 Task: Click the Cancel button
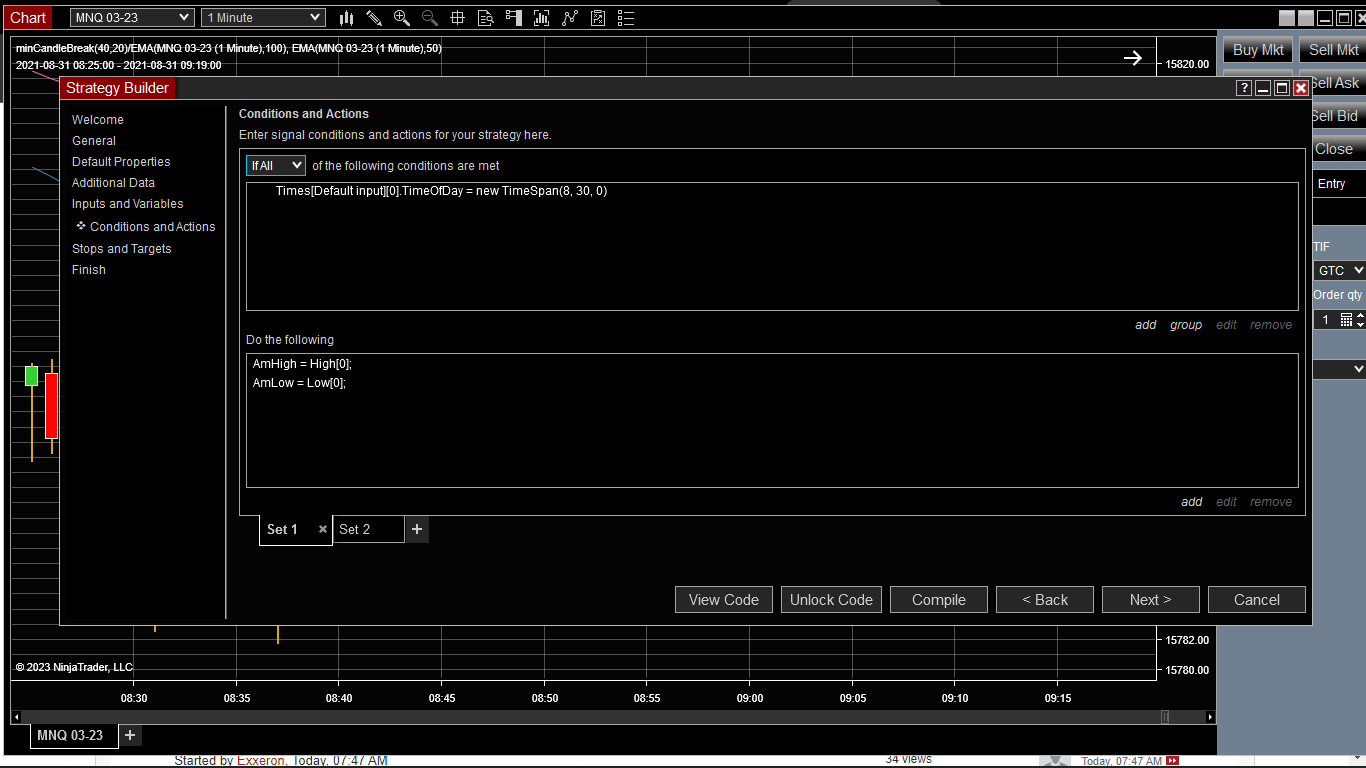click(1257, 600)
